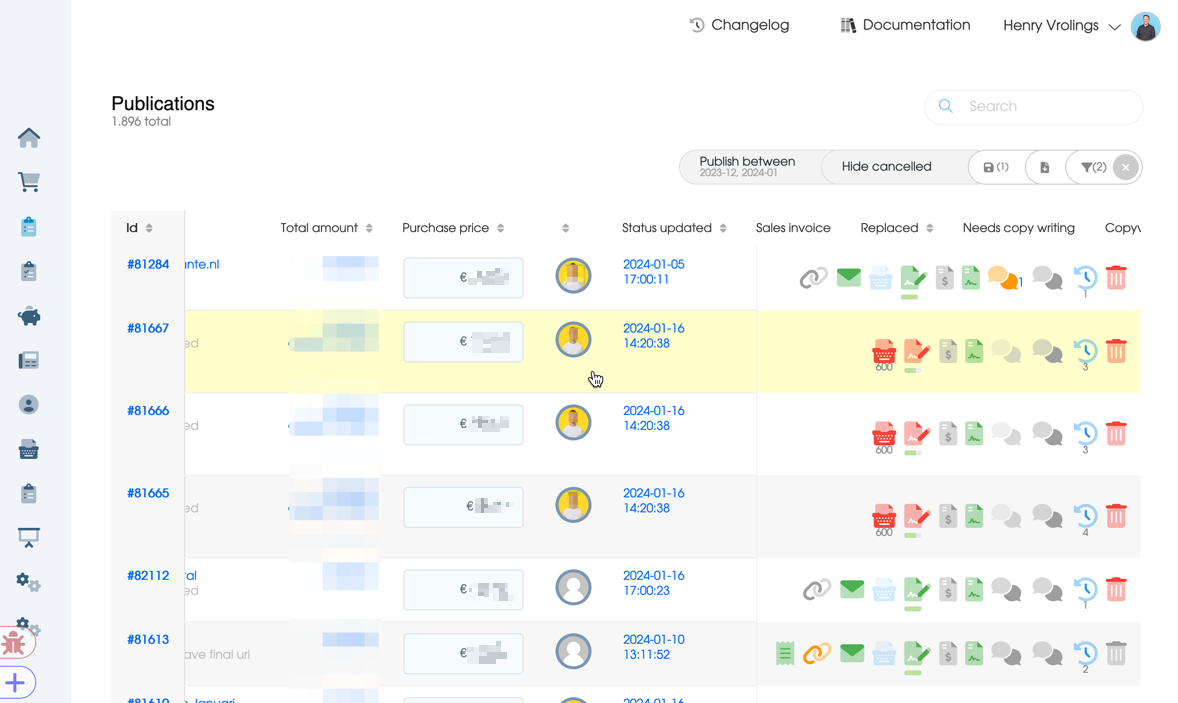The width and height of the screenshot is (1178, 703).
Task: Toggle the Hide cancelled filter
Action: point(887,167)
